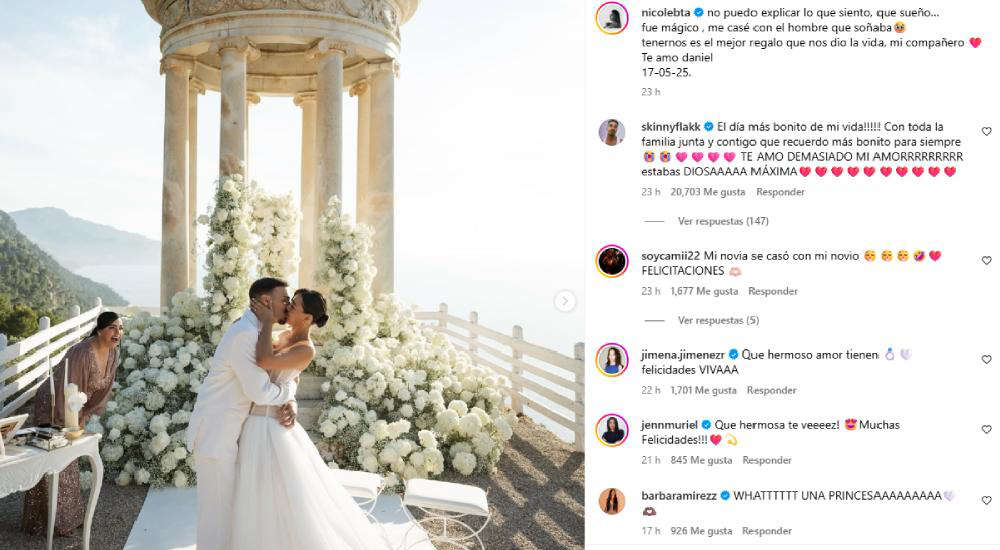
Task: Click the wedding photo image
Action: click(x=292, y=275)
